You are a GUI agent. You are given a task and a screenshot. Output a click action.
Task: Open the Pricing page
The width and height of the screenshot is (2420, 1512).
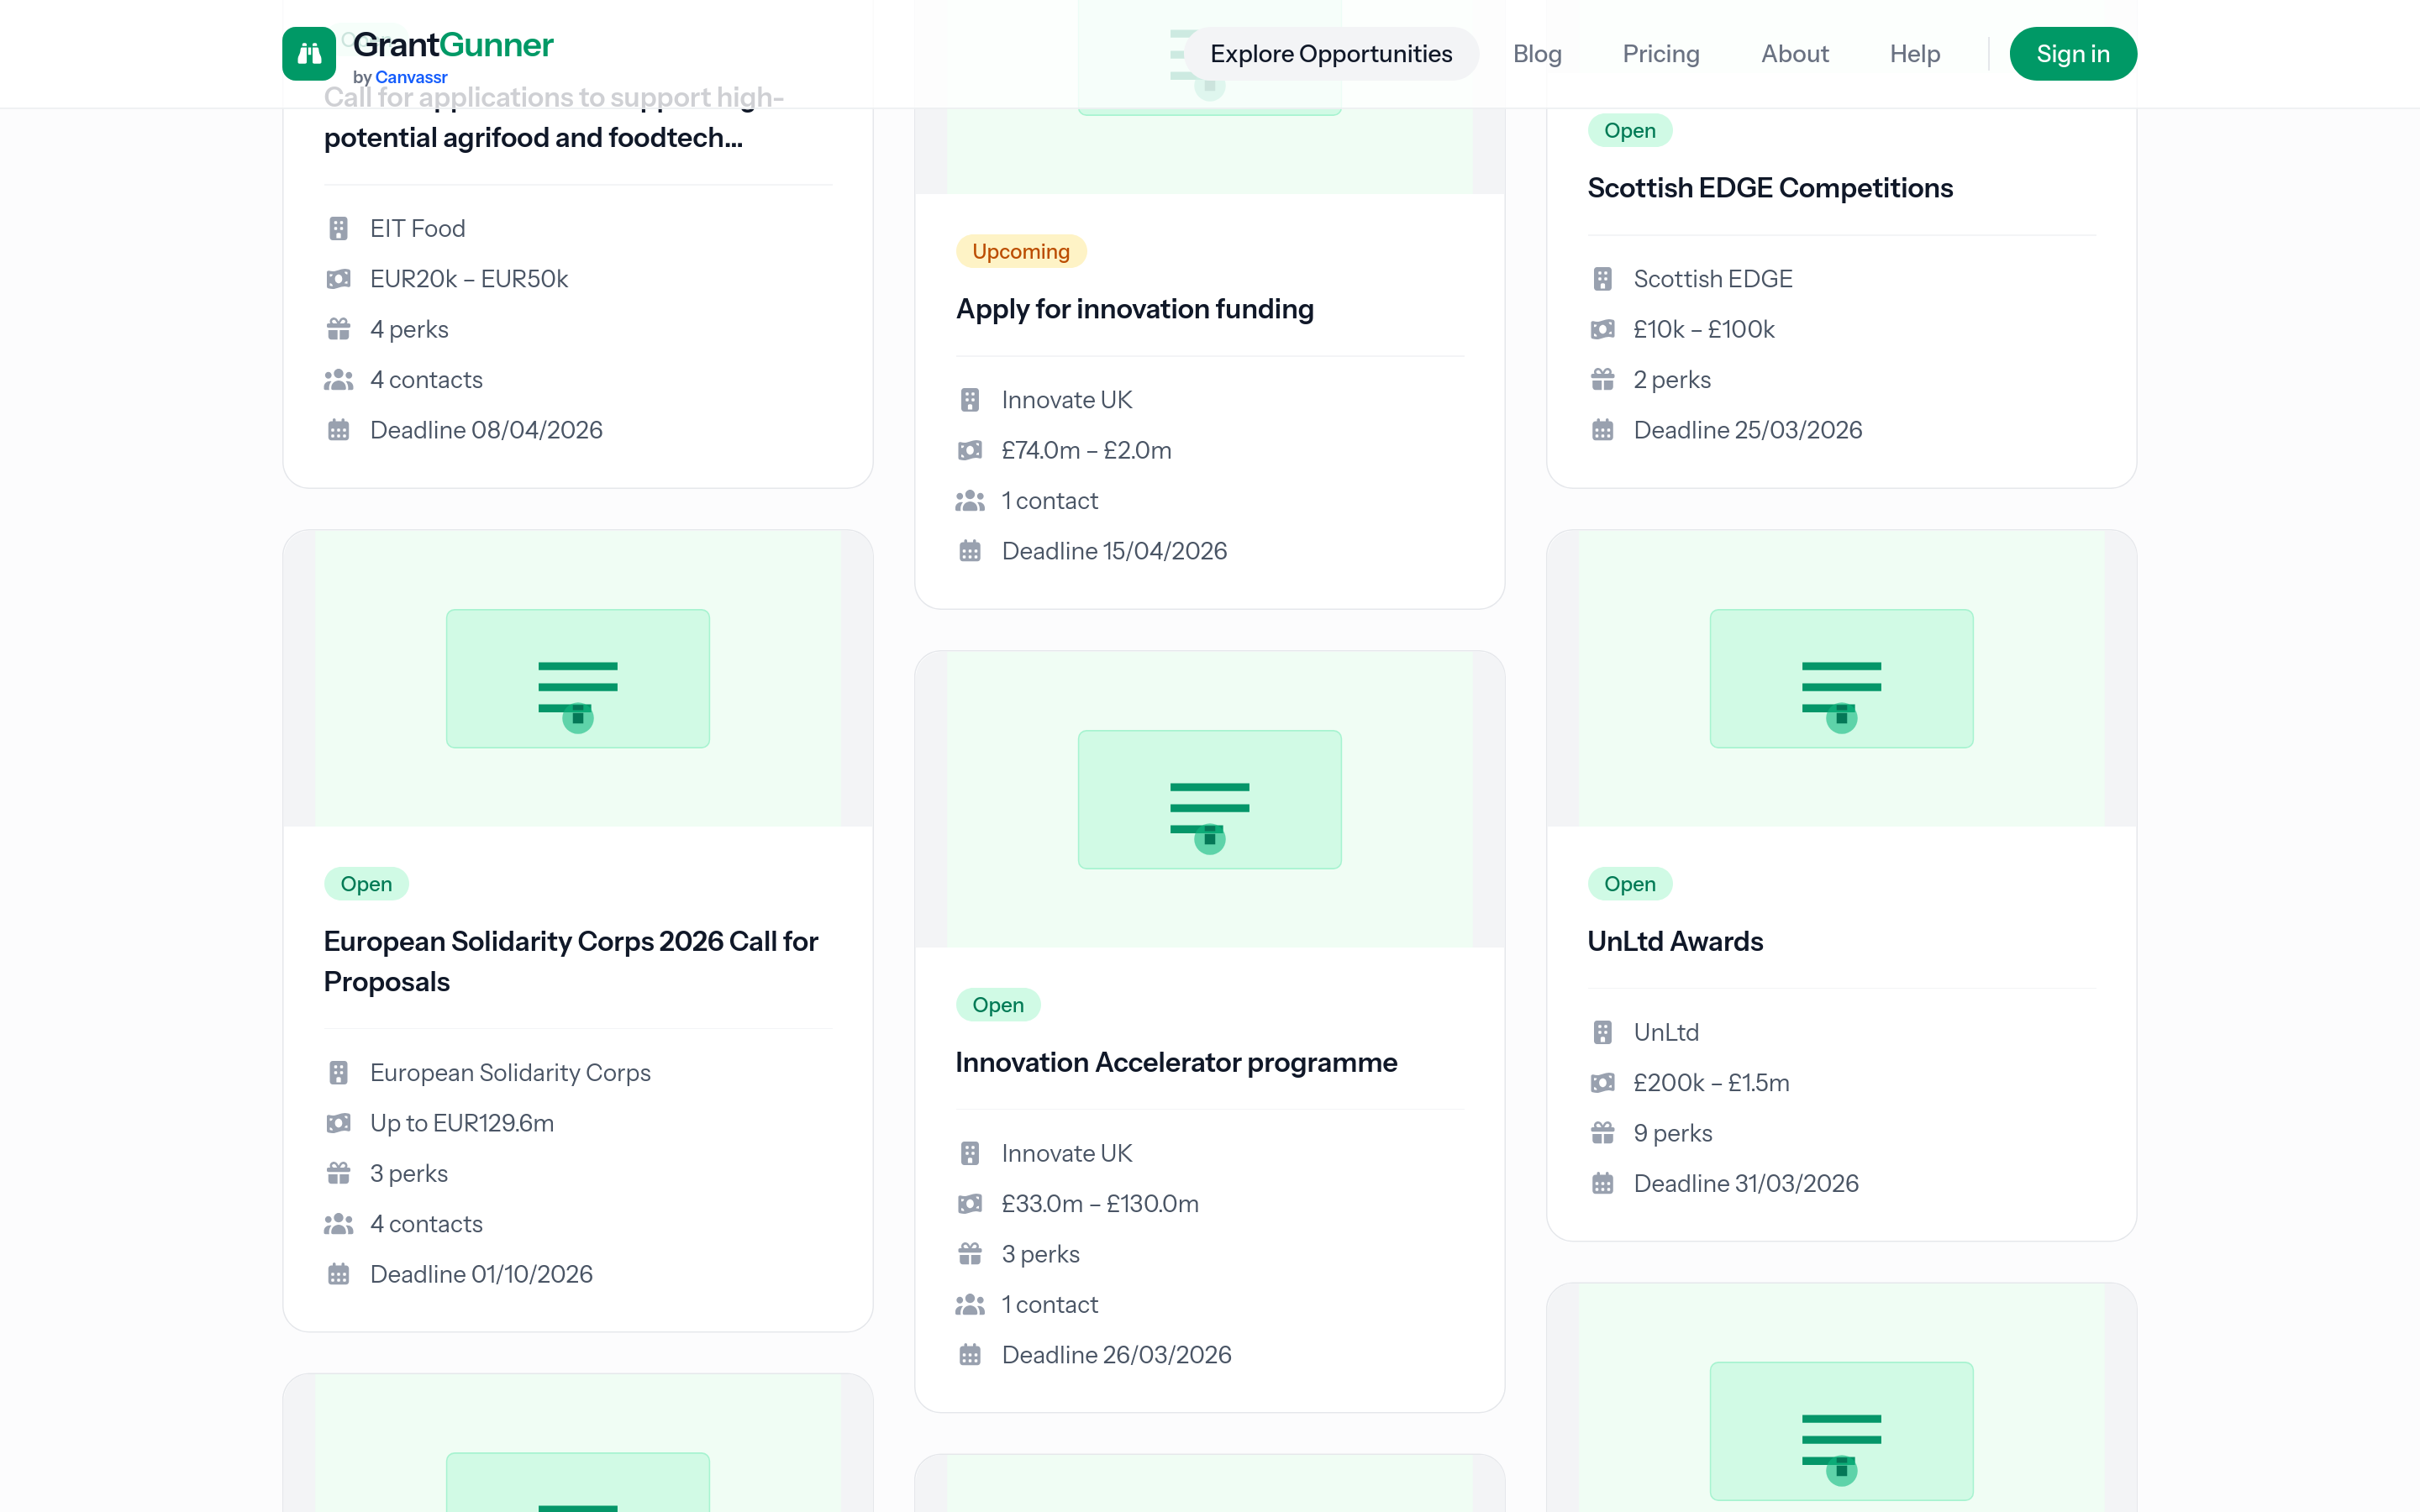1660,54
